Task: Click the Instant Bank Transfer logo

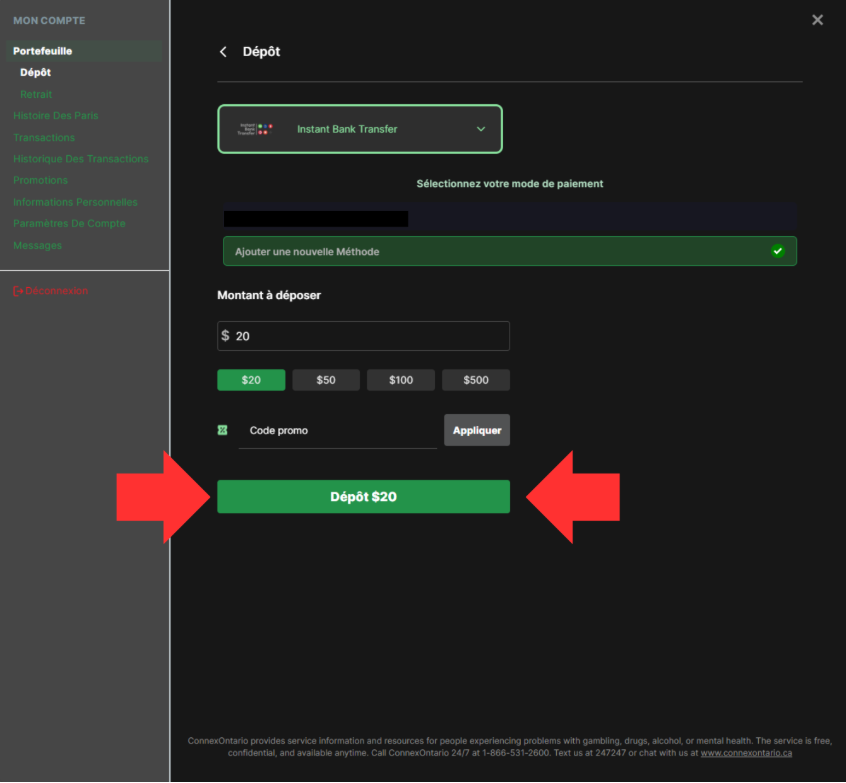Action: (x=256, y=129)
